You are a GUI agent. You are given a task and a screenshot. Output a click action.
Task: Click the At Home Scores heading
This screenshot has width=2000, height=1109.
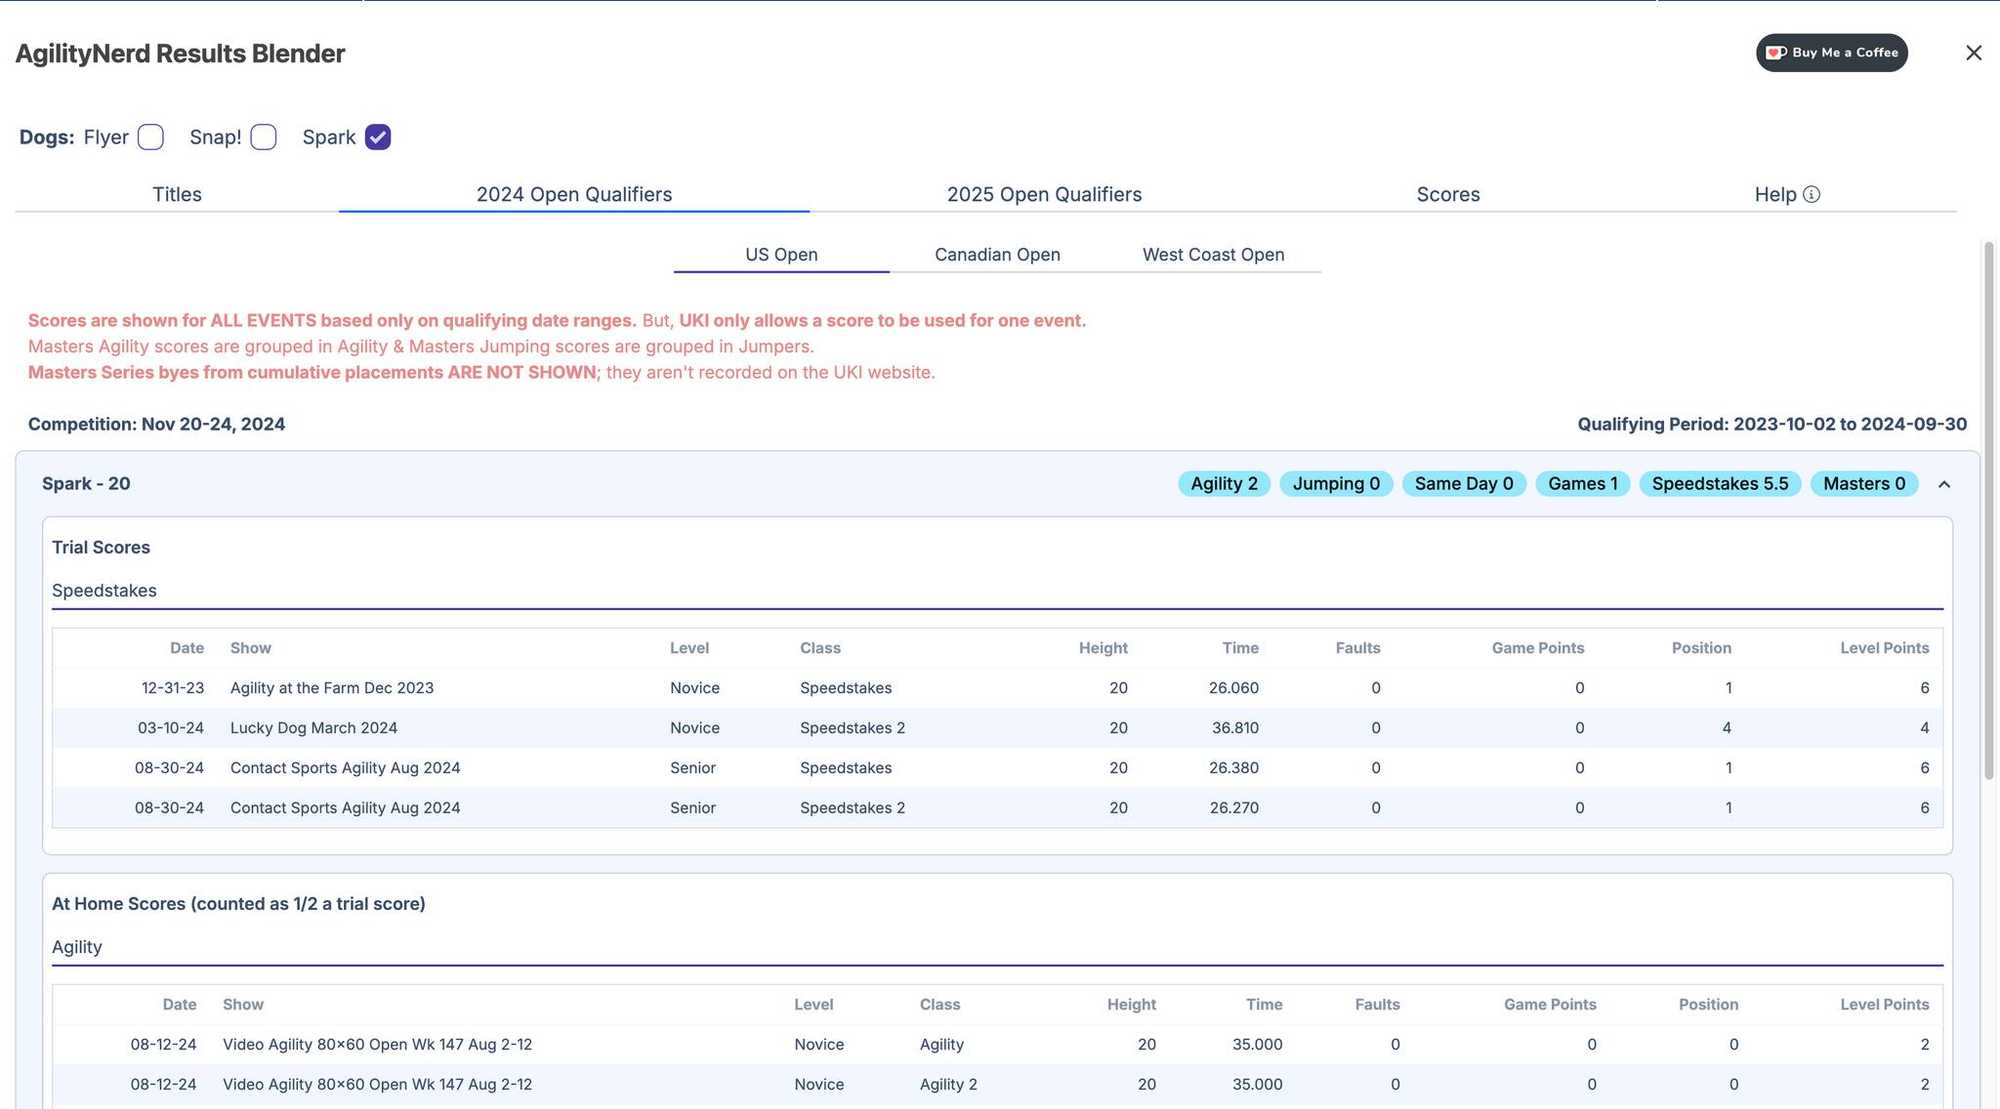(x=238, y=904)
